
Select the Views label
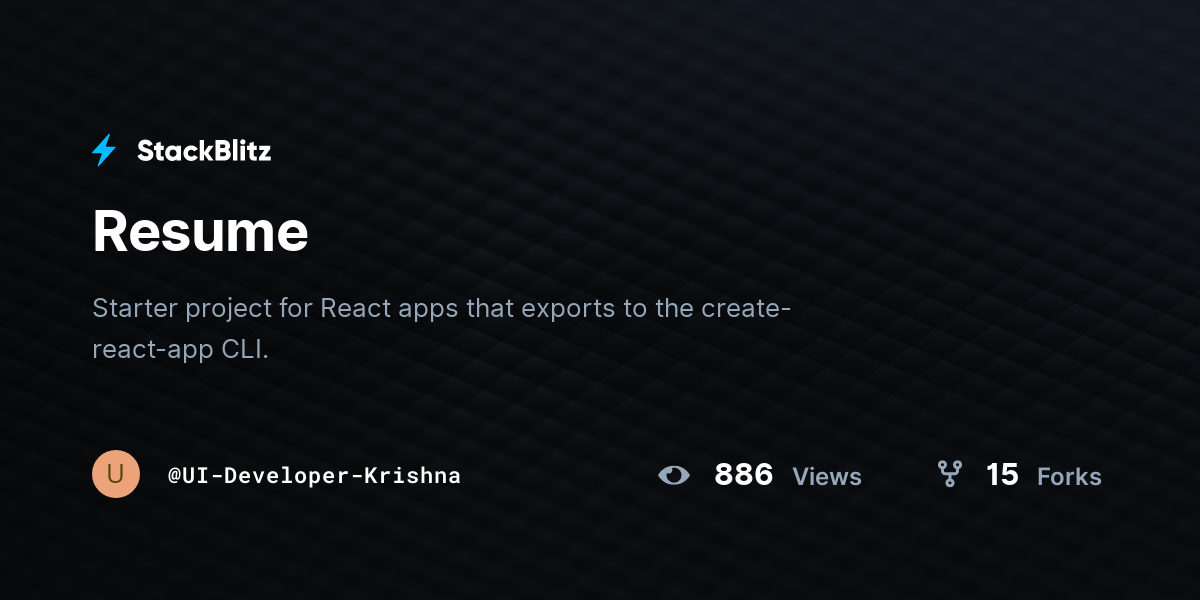click(x=827, y=477)
